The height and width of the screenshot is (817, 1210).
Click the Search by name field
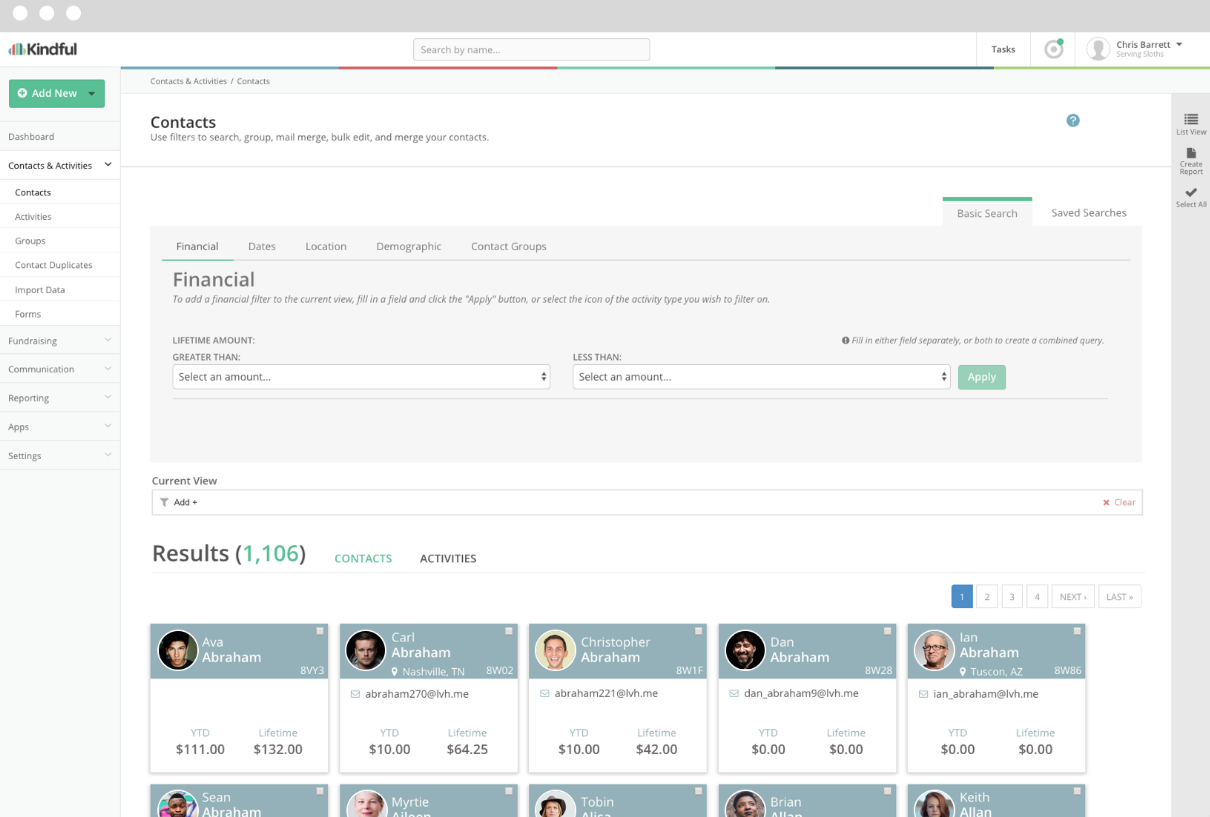[x=531, y=49]
